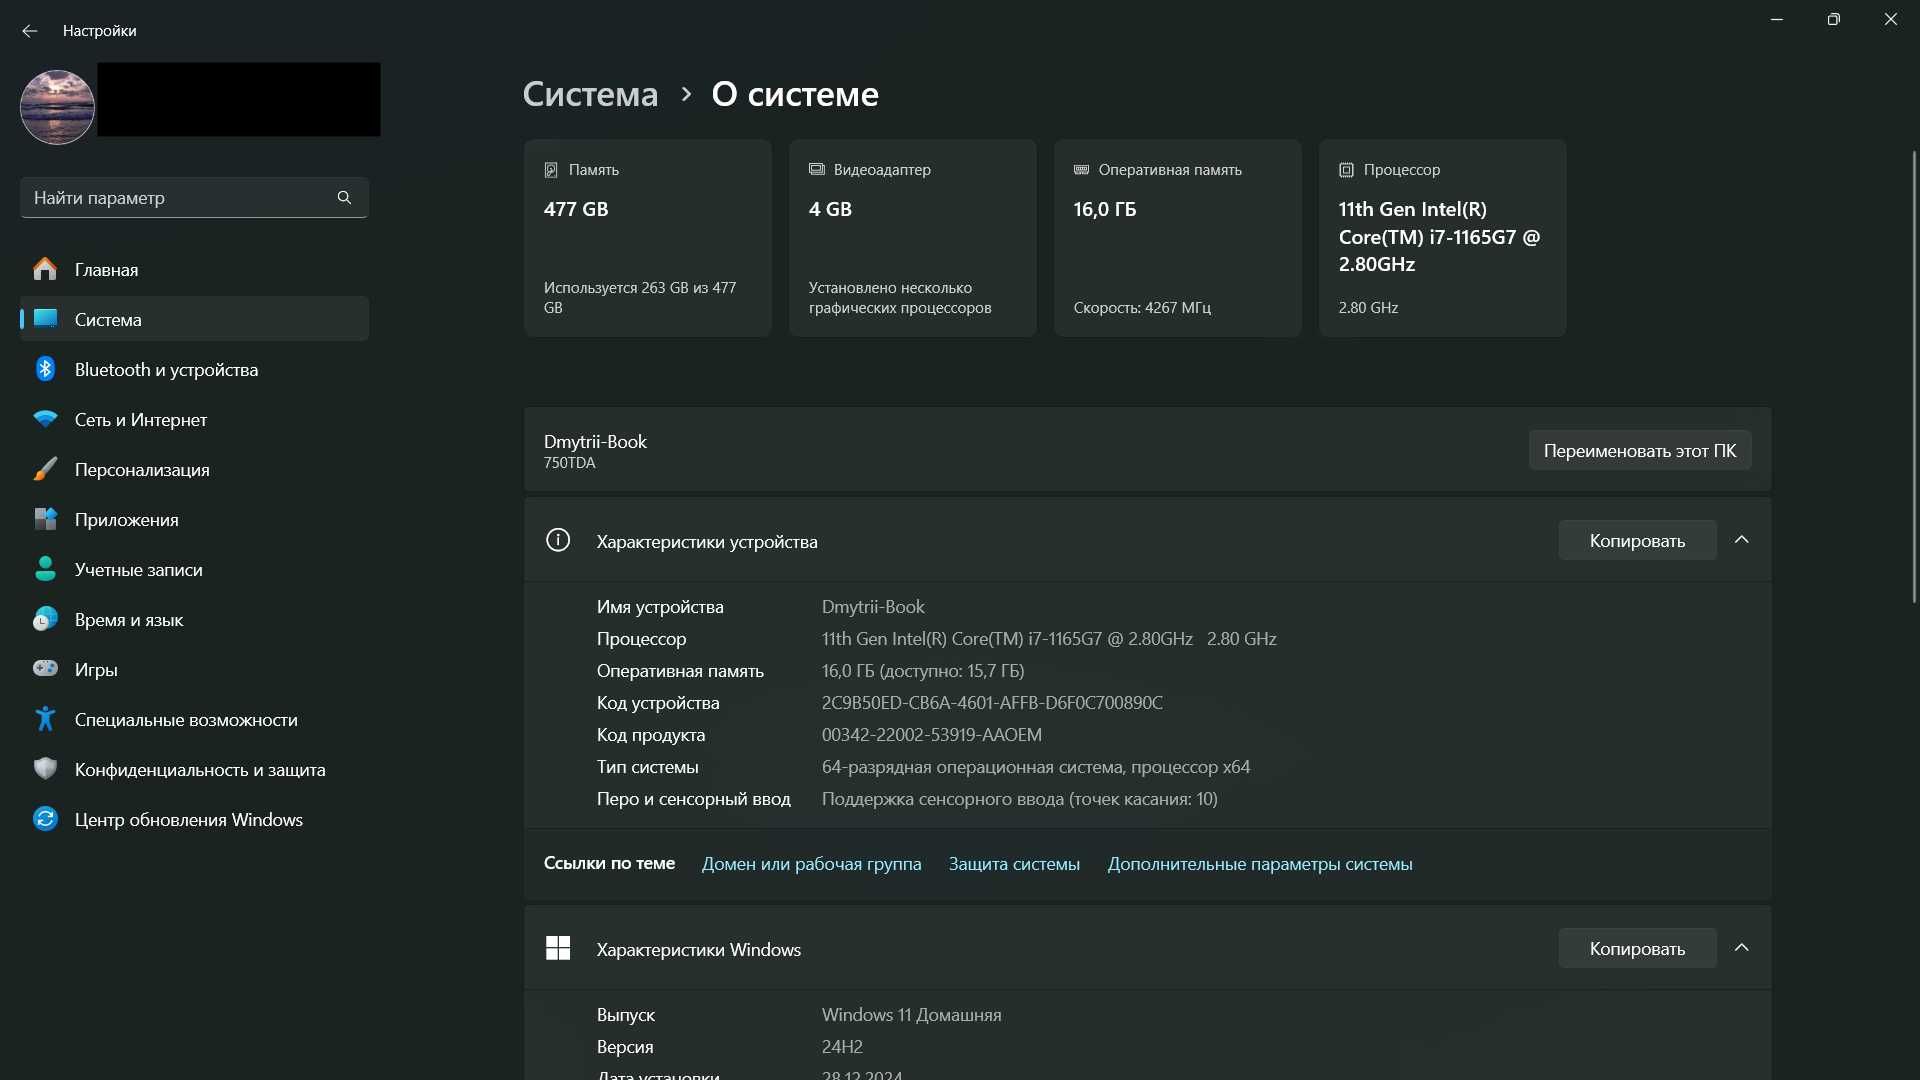Click the vertical scrollbar on the right
This screenshot has height=1080, width=1920.
[x=1914, y=376]
